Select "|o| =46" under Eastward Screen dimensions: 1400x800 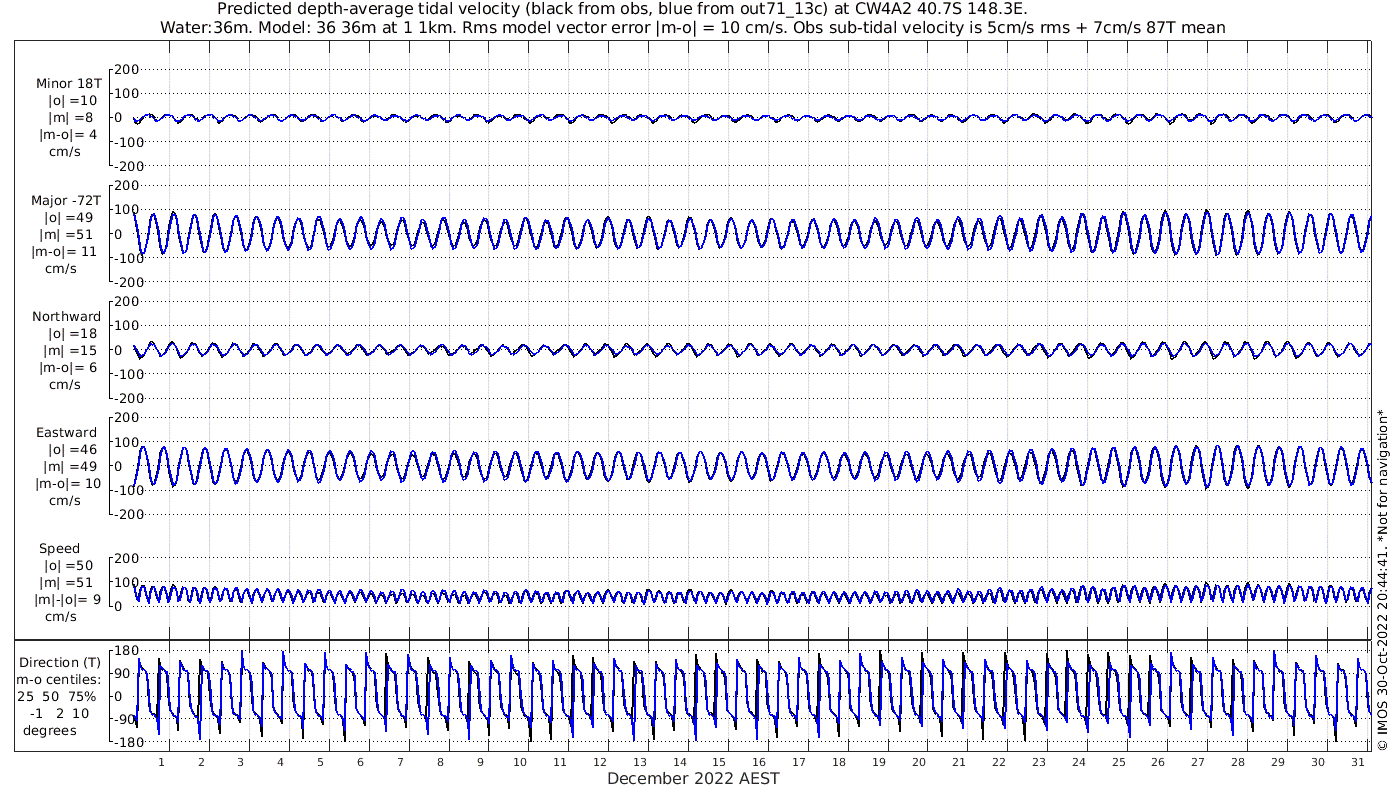point(72,450)
